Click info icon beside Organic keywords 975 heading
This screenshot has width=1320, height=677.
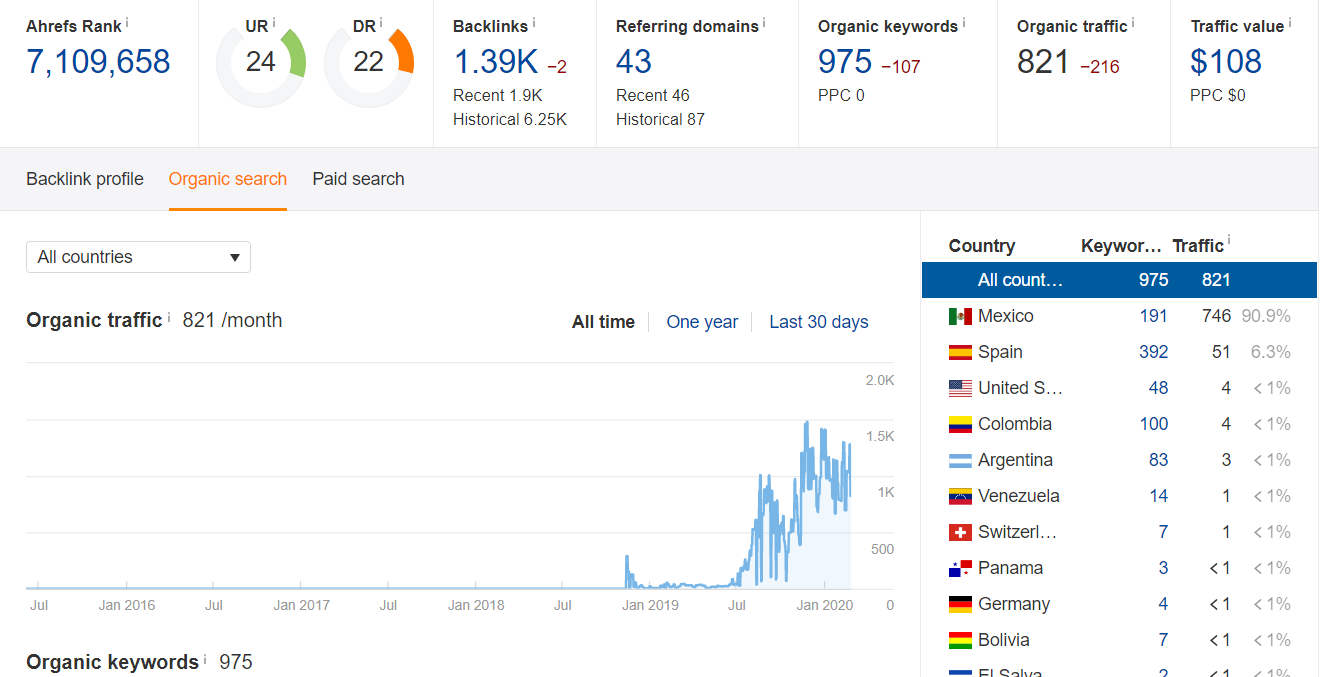tap(205, 659)
